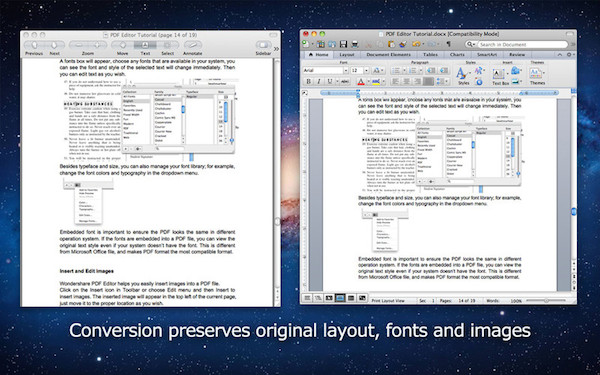Go to Previous page in Preview toolbar
This screenshot has width=600, height=375.
(x=34, y=45)
